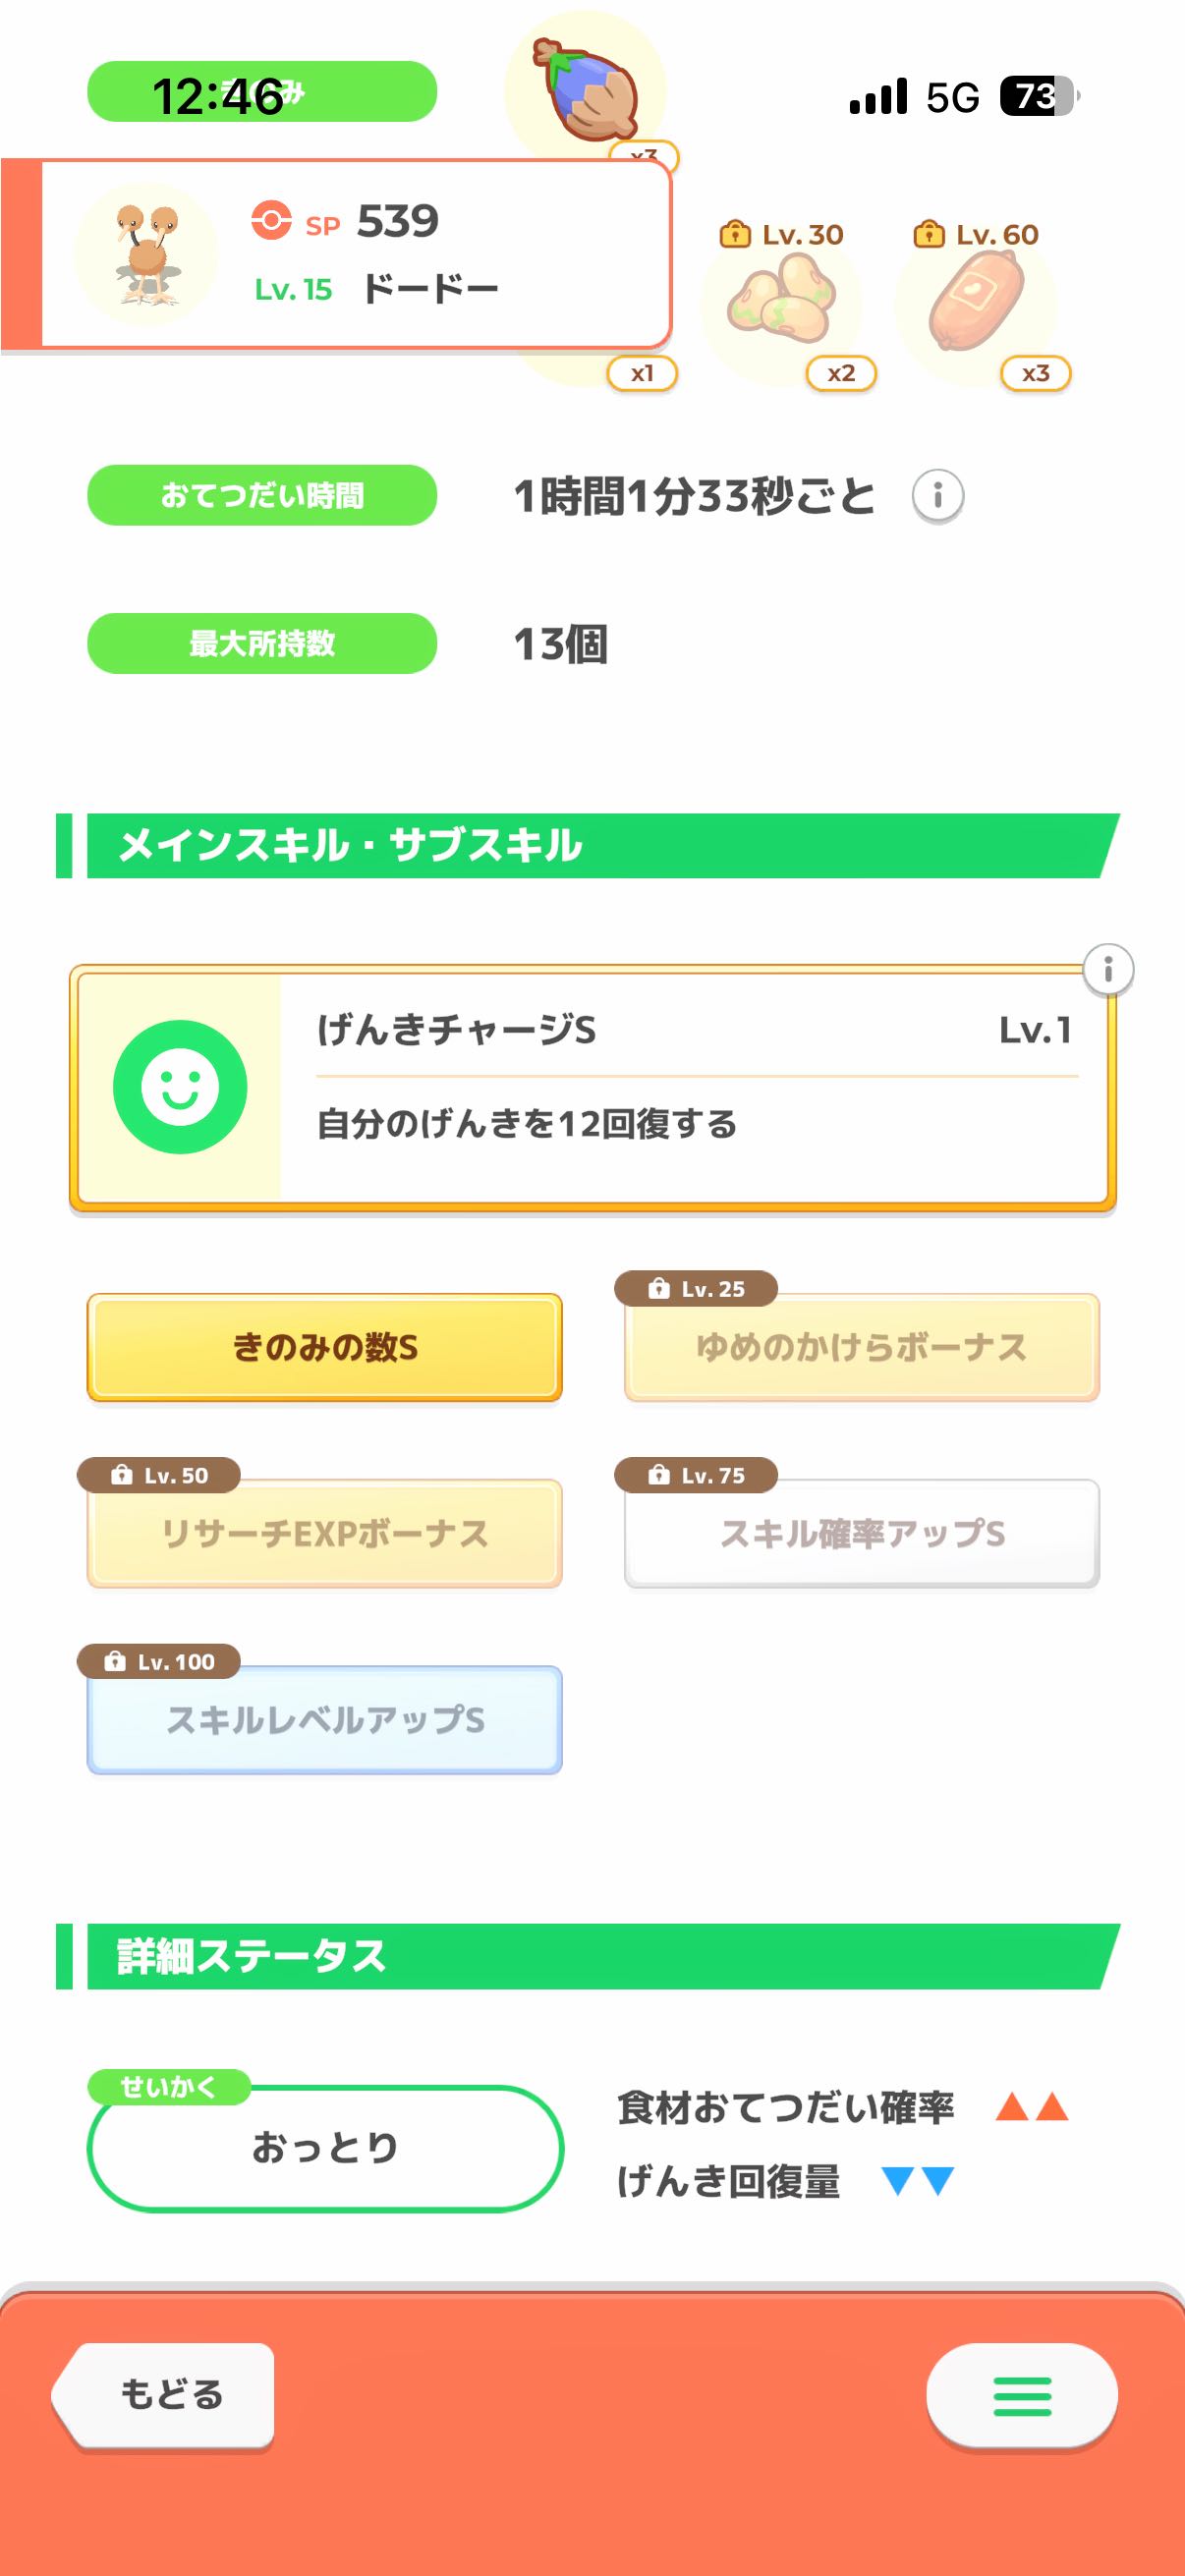Image resolution: width=1185 pixels, height=2576 pixels.
Task: Tap the おっとり nature box
Action: [325, 2147]
